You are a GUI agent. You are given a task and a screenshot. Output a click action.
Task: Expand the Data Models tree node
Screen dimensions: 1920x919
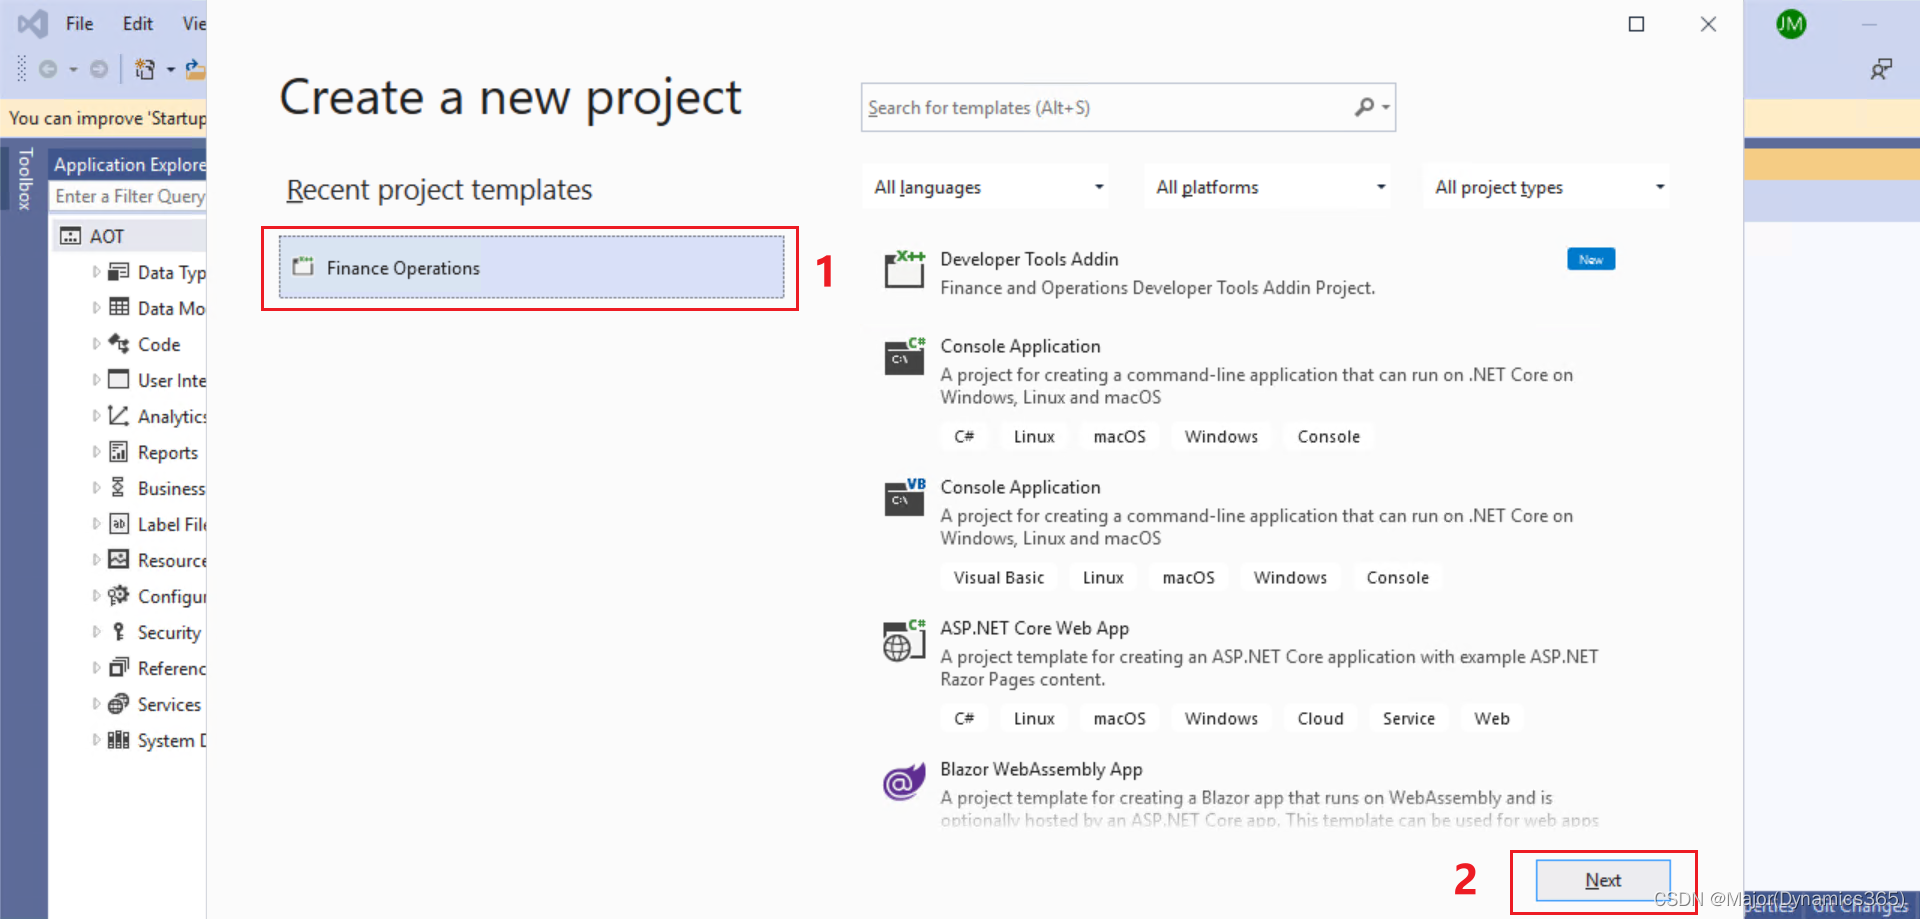(95, 308)
